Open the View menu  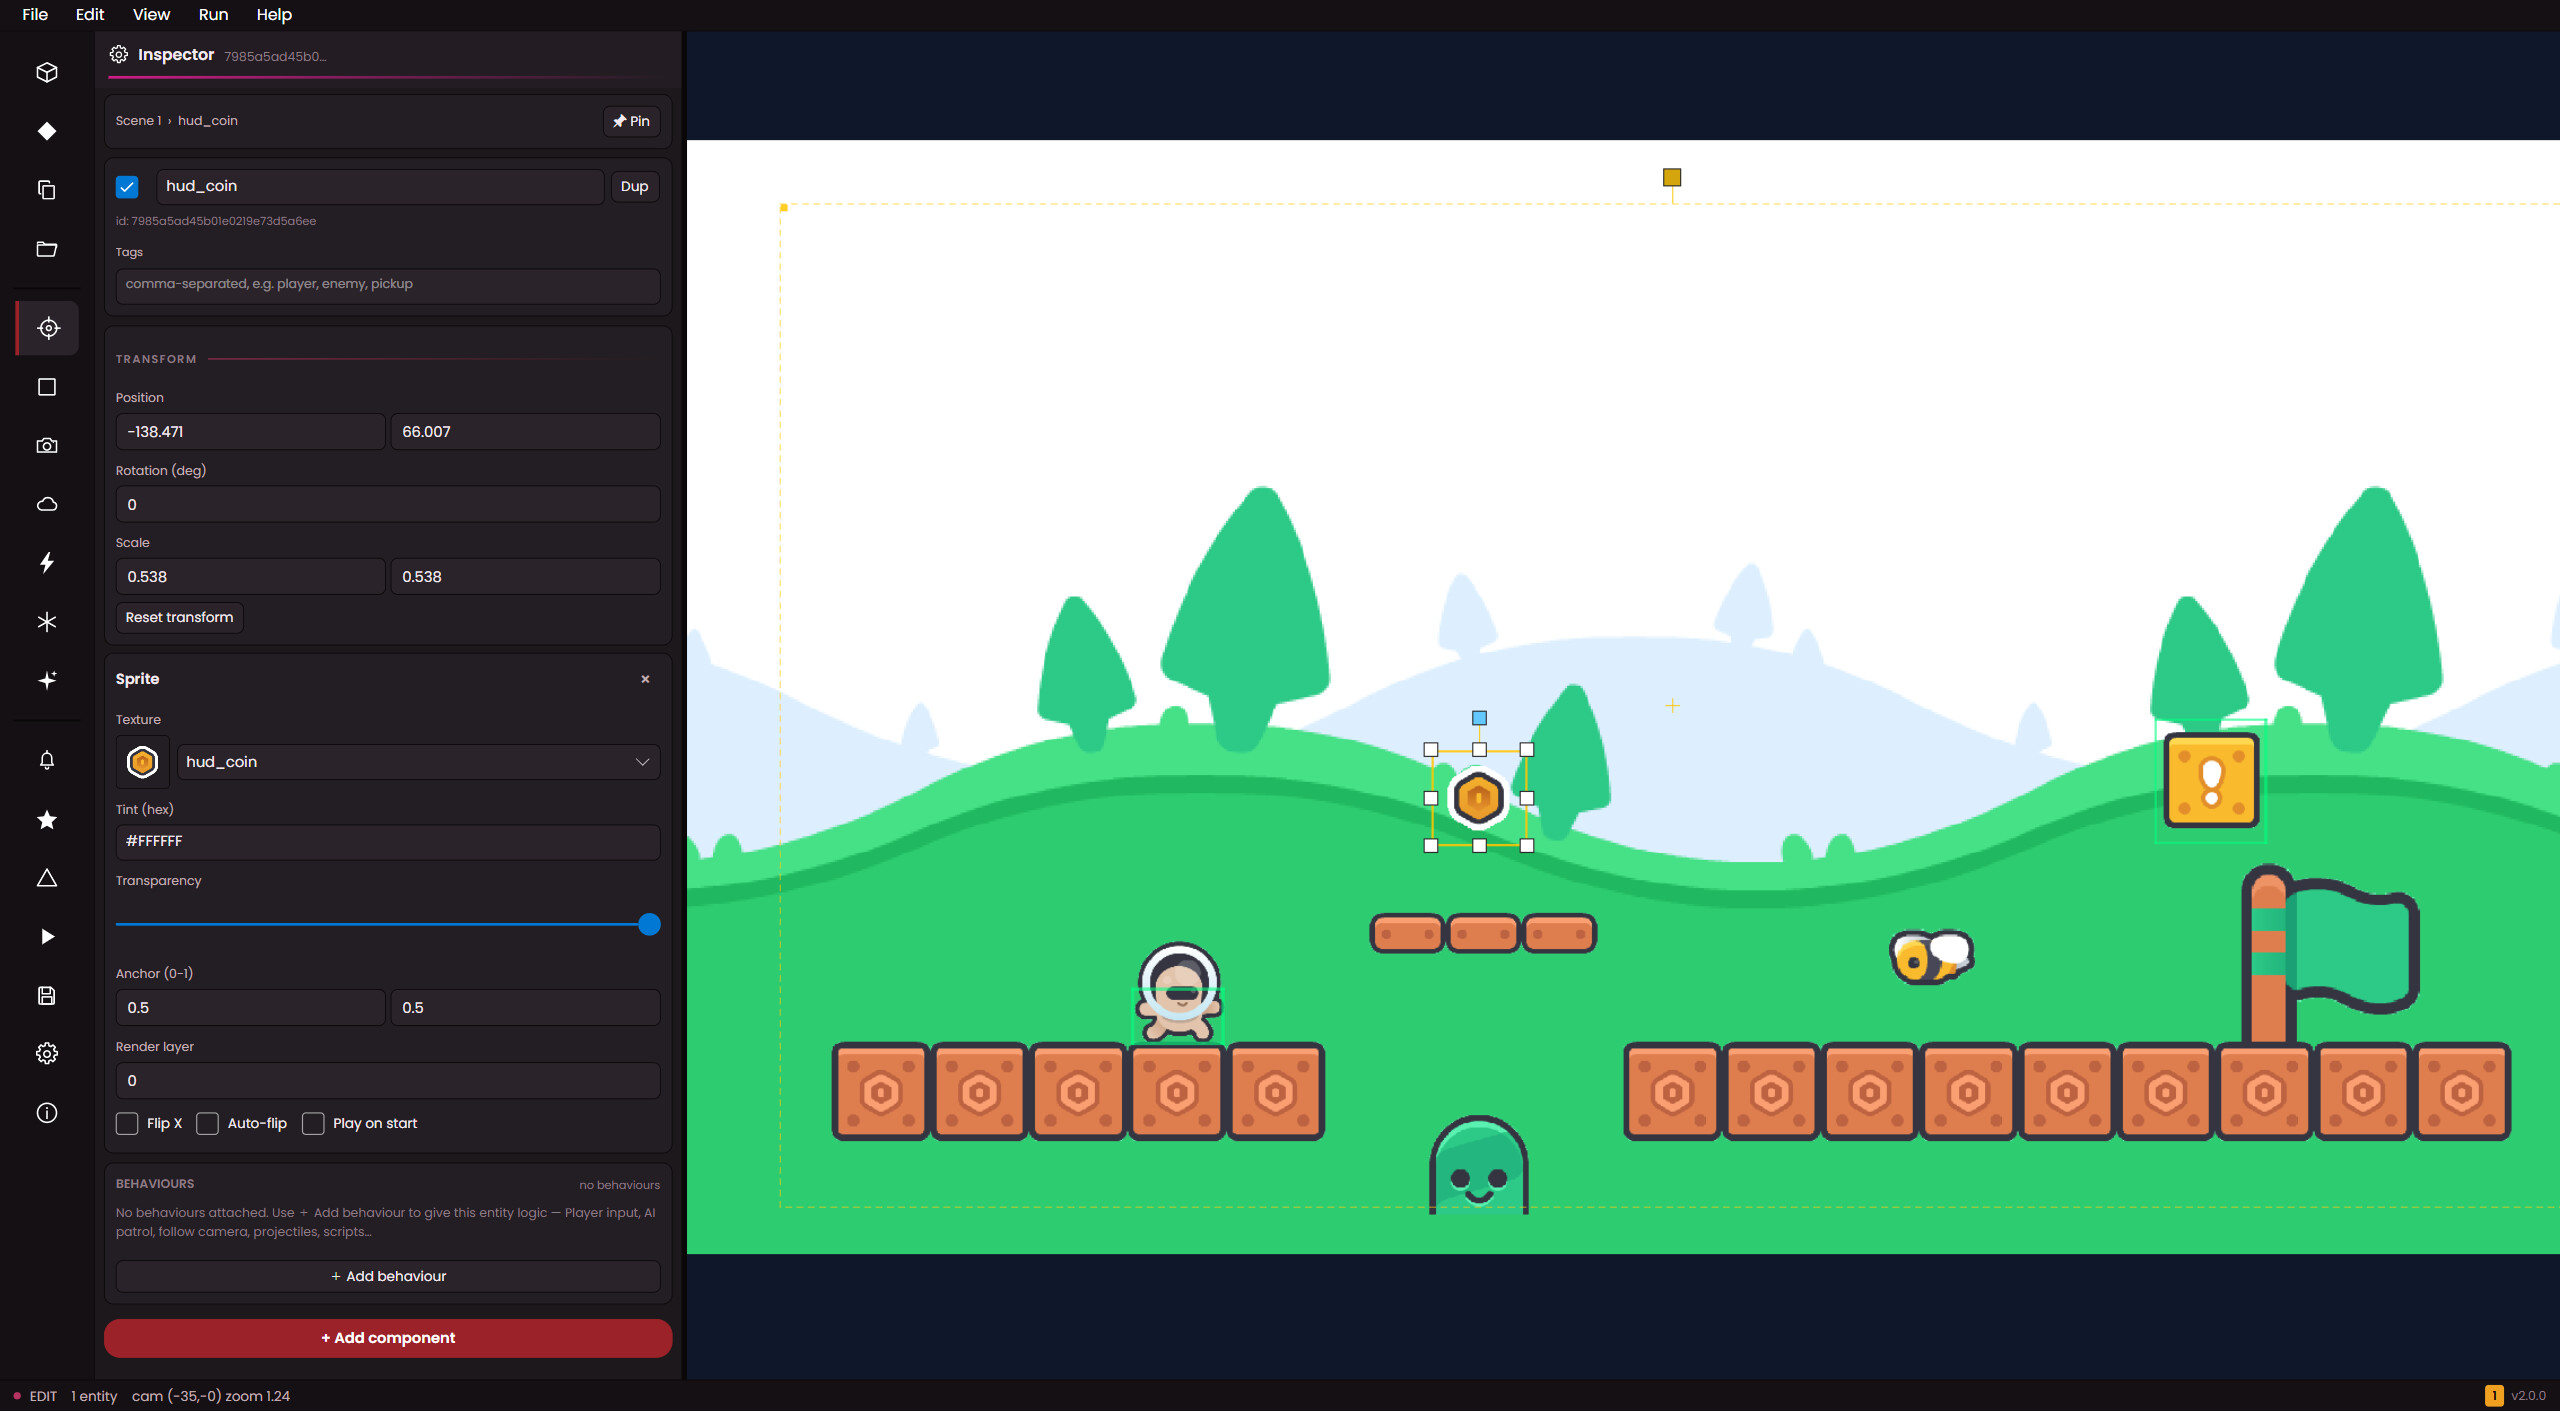tap(151, 15)
